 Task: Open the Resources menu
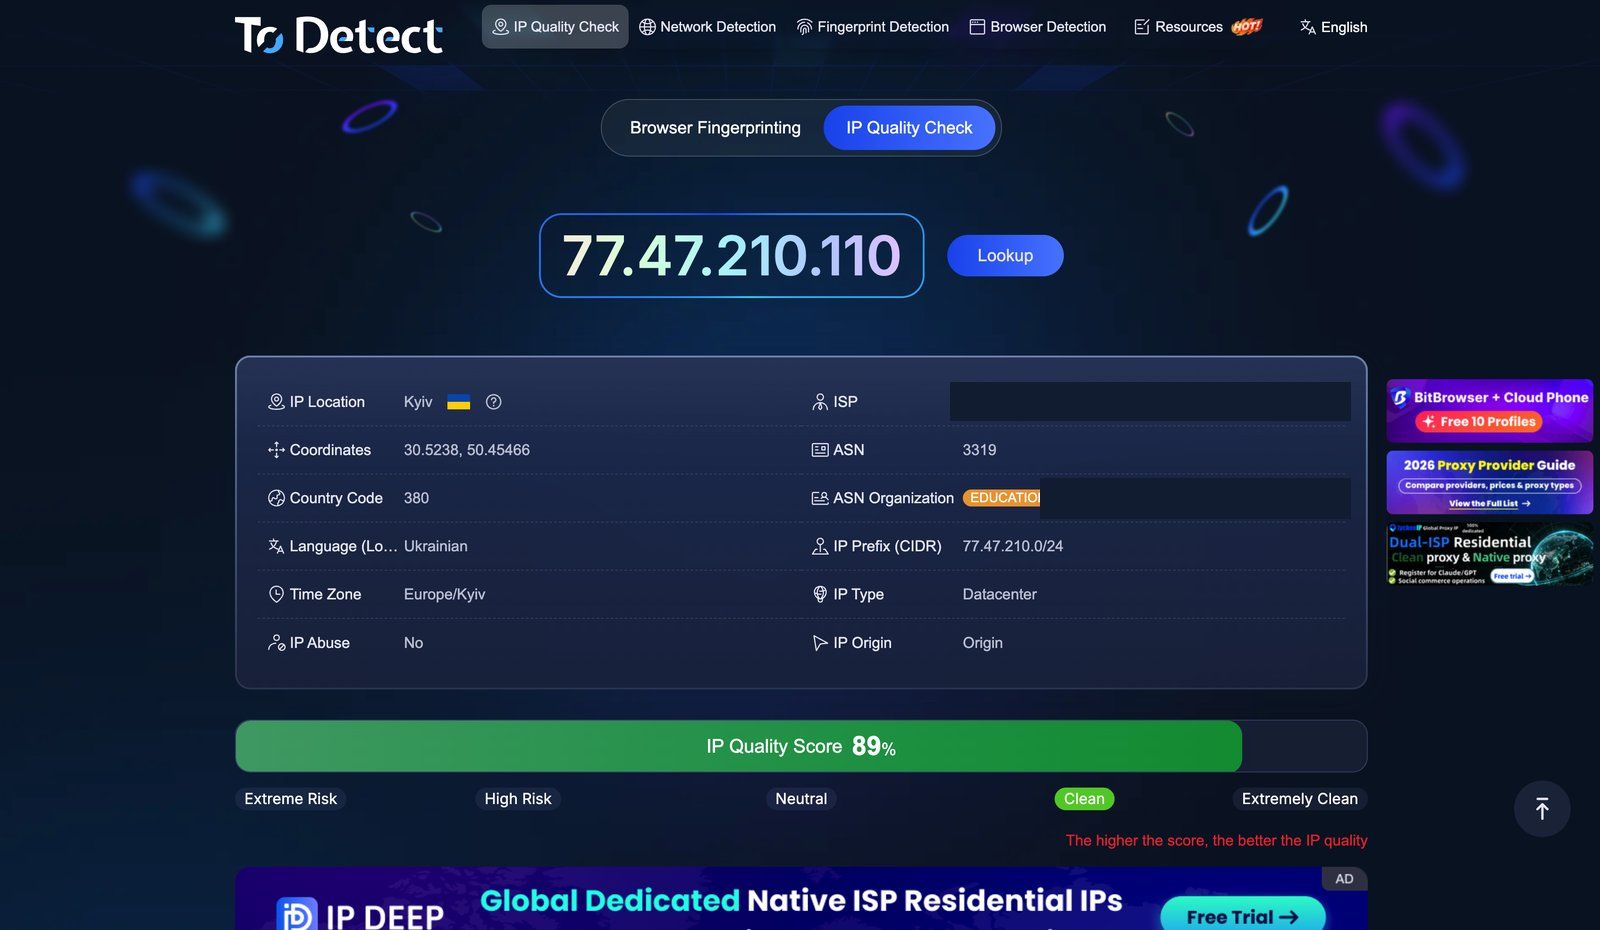tap(1198, 27)
